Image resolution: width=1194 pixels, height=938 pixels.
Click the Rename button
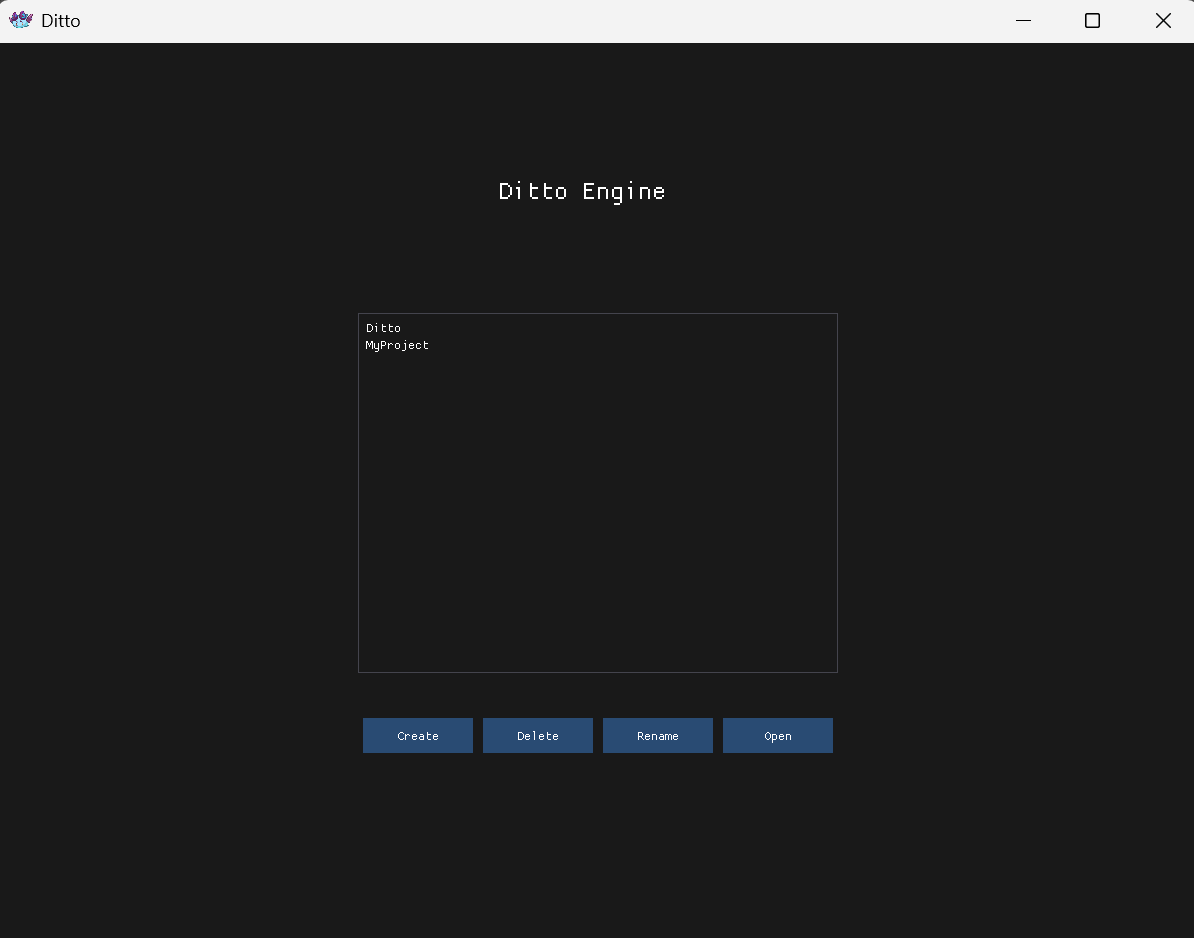pyautogui.click(x=658, y=735)
